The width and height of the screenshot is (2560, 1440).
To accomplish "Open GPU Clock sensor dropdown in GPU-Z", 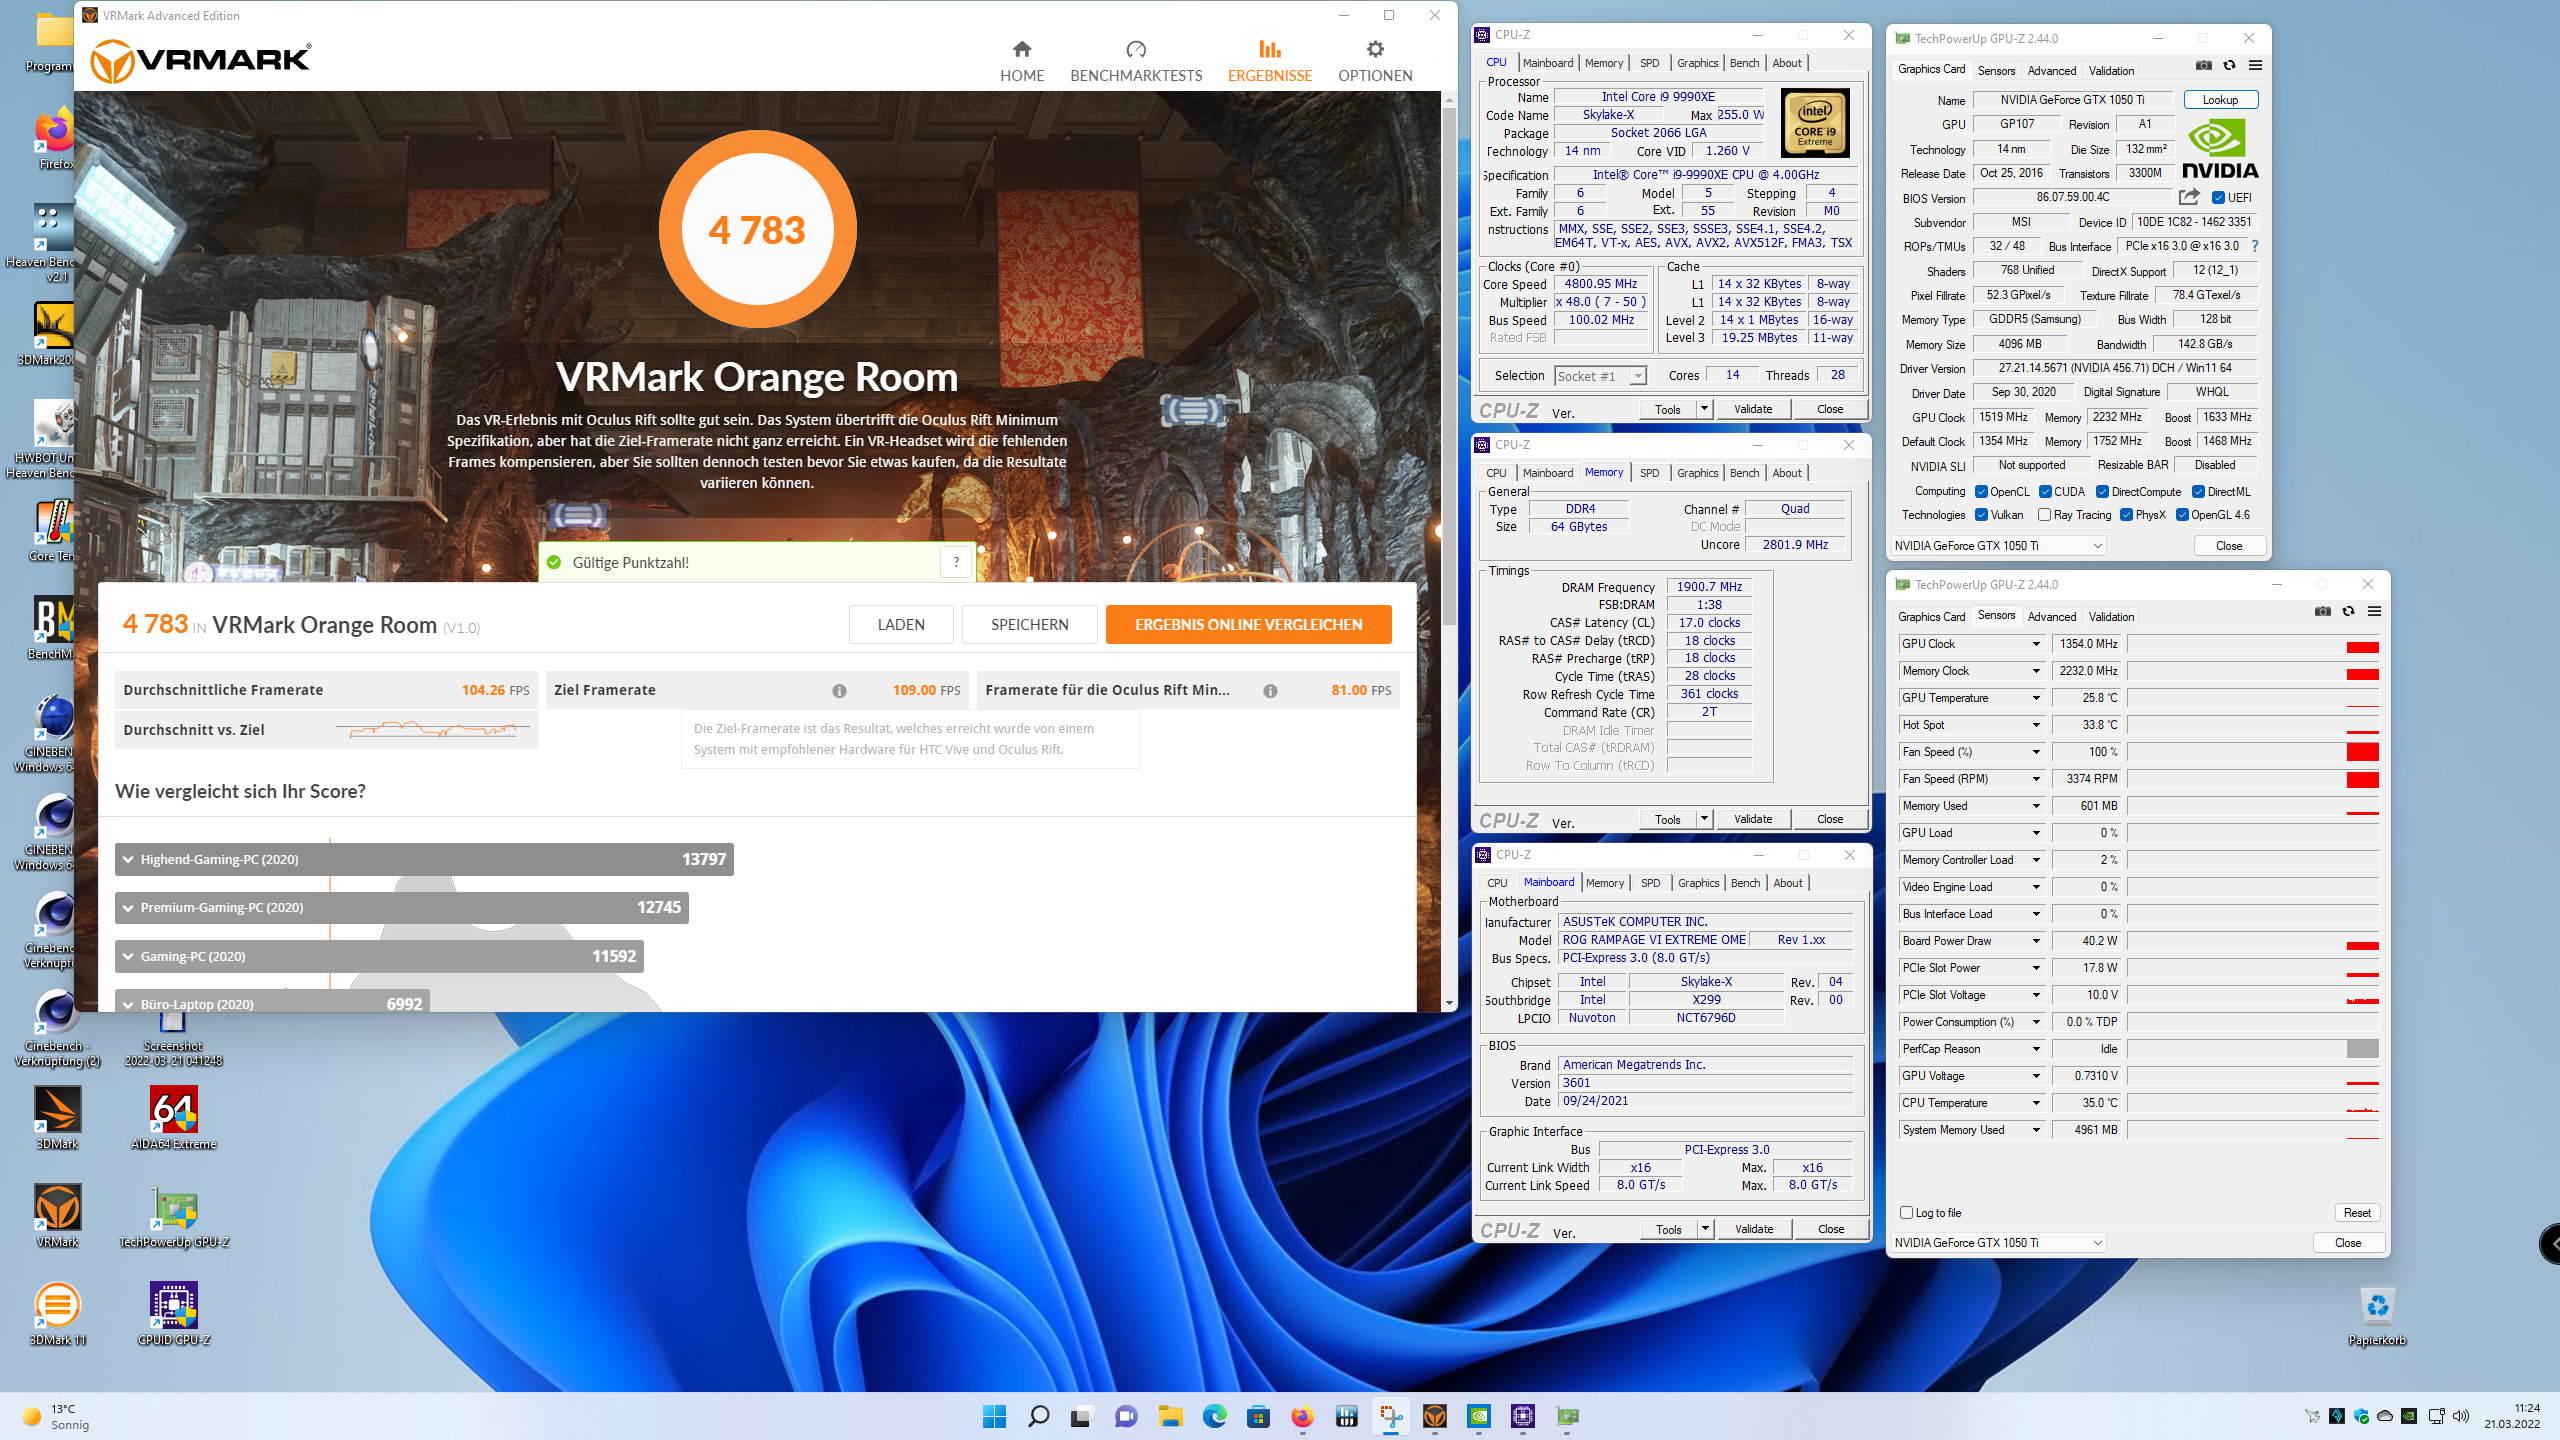I will point(2036,644).
